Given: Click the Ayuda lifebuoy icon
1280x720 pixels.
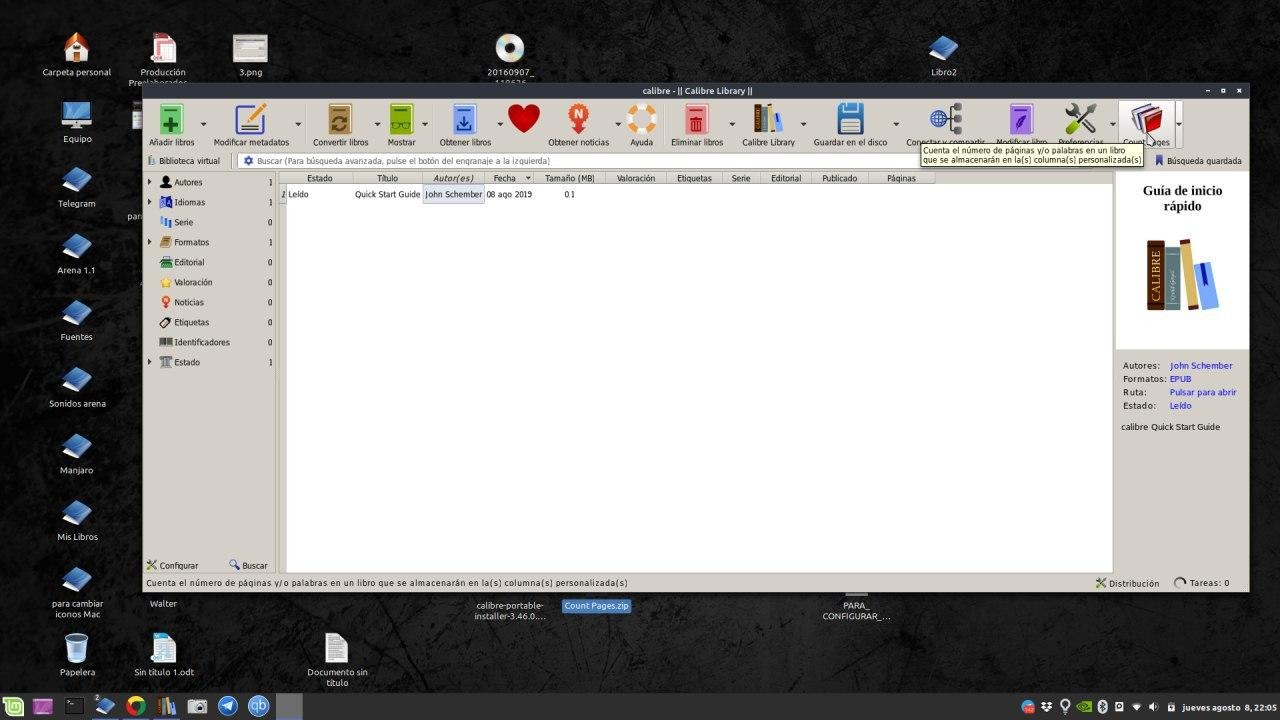Looking at the screenshot, I should pos(641,119).
